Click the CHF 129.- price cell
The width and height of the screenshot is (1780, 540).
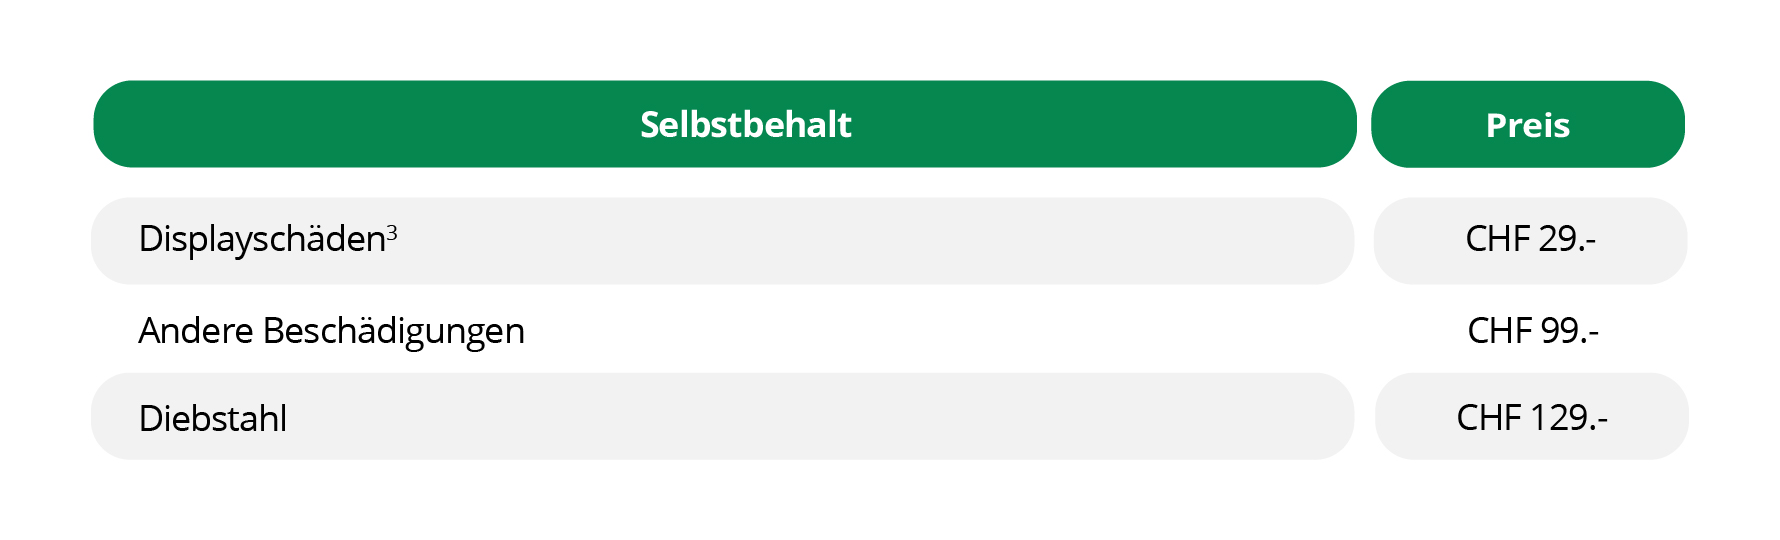point(1531,418)
